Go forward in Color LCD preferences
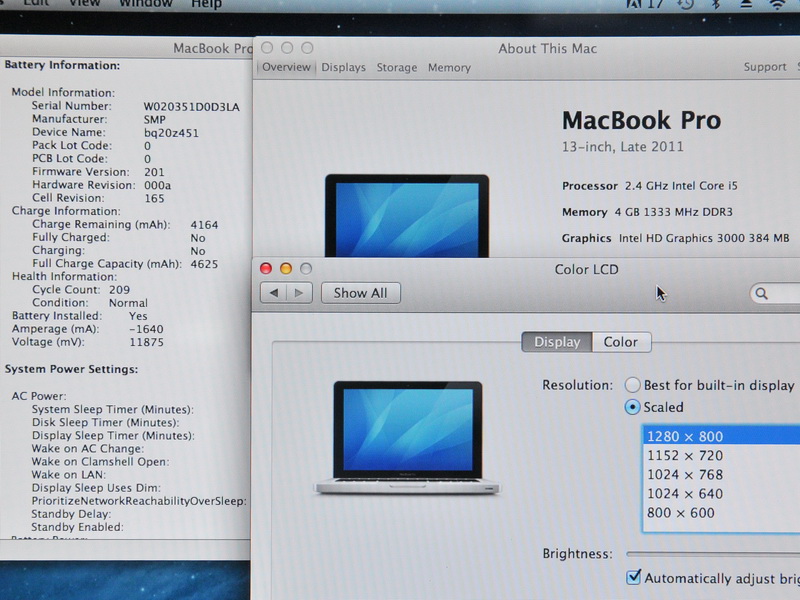The width and height of the screenshot is (800, 600). [x=299, y=293]
